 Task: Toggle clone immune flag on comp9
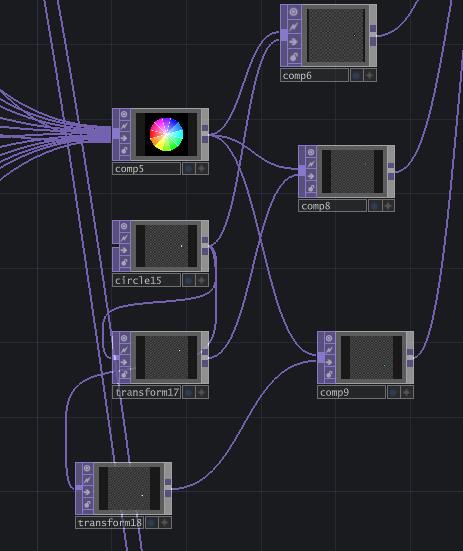click(x=329, y=350)
